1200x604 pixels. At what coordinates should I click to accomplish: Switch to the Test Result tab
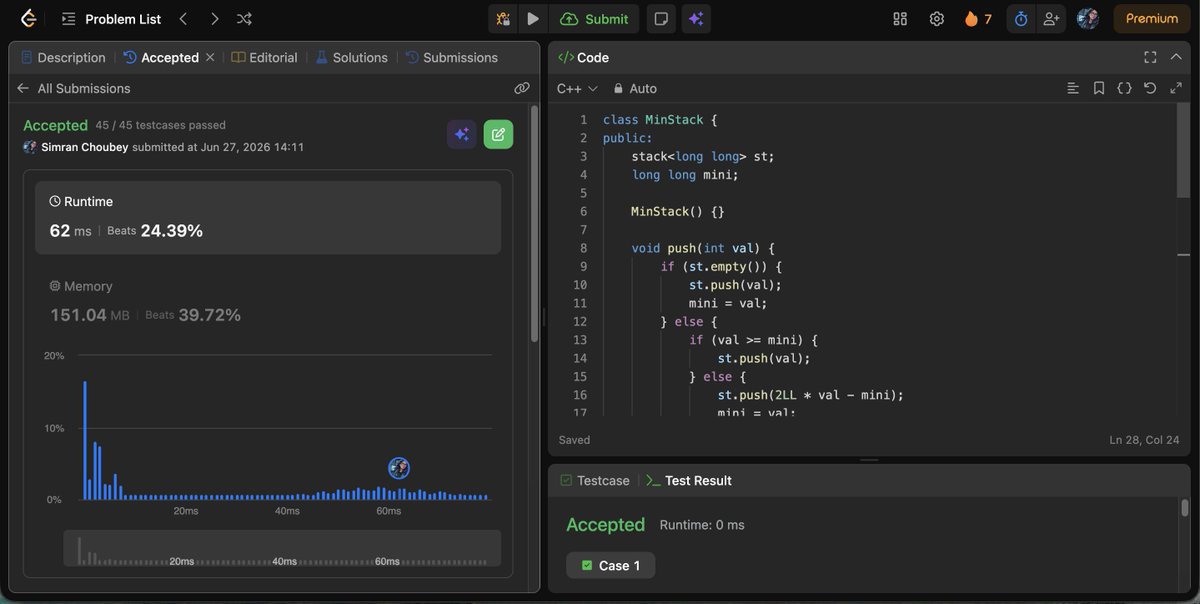point(689,481)
